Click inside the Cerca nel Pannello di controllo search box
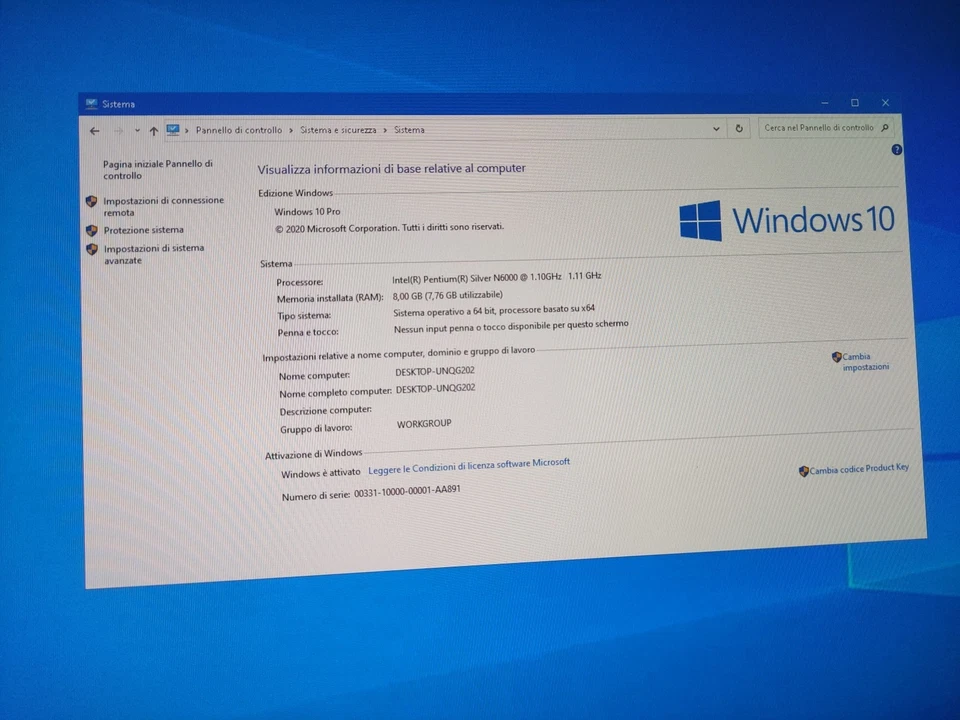Screen dimensions: 960x720 click(x=820, y=128)
